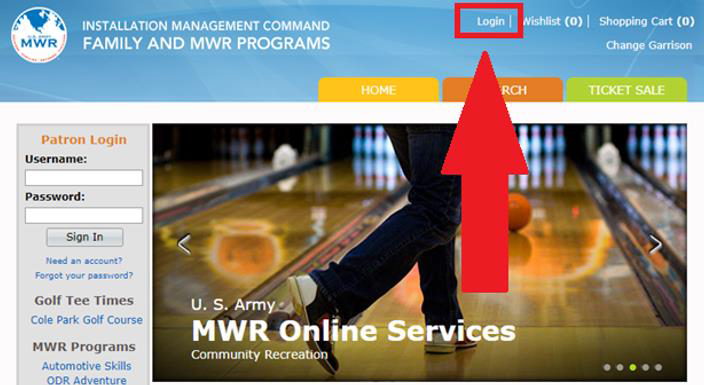Focus the Username input field
The image size is (704, 385).
[84, 177]
